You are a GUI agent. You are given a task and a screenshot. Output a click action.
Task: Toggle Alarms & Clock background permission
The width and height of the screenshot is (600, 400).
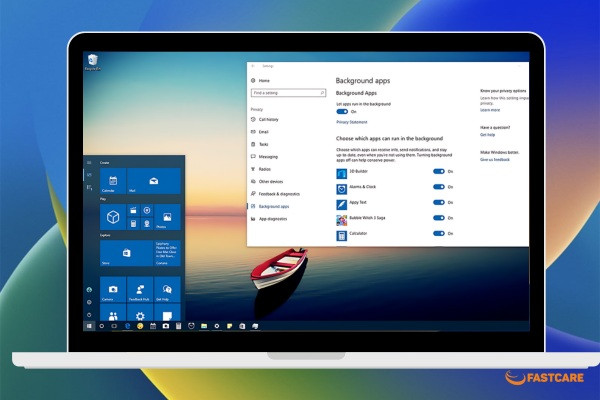[439, 187]
